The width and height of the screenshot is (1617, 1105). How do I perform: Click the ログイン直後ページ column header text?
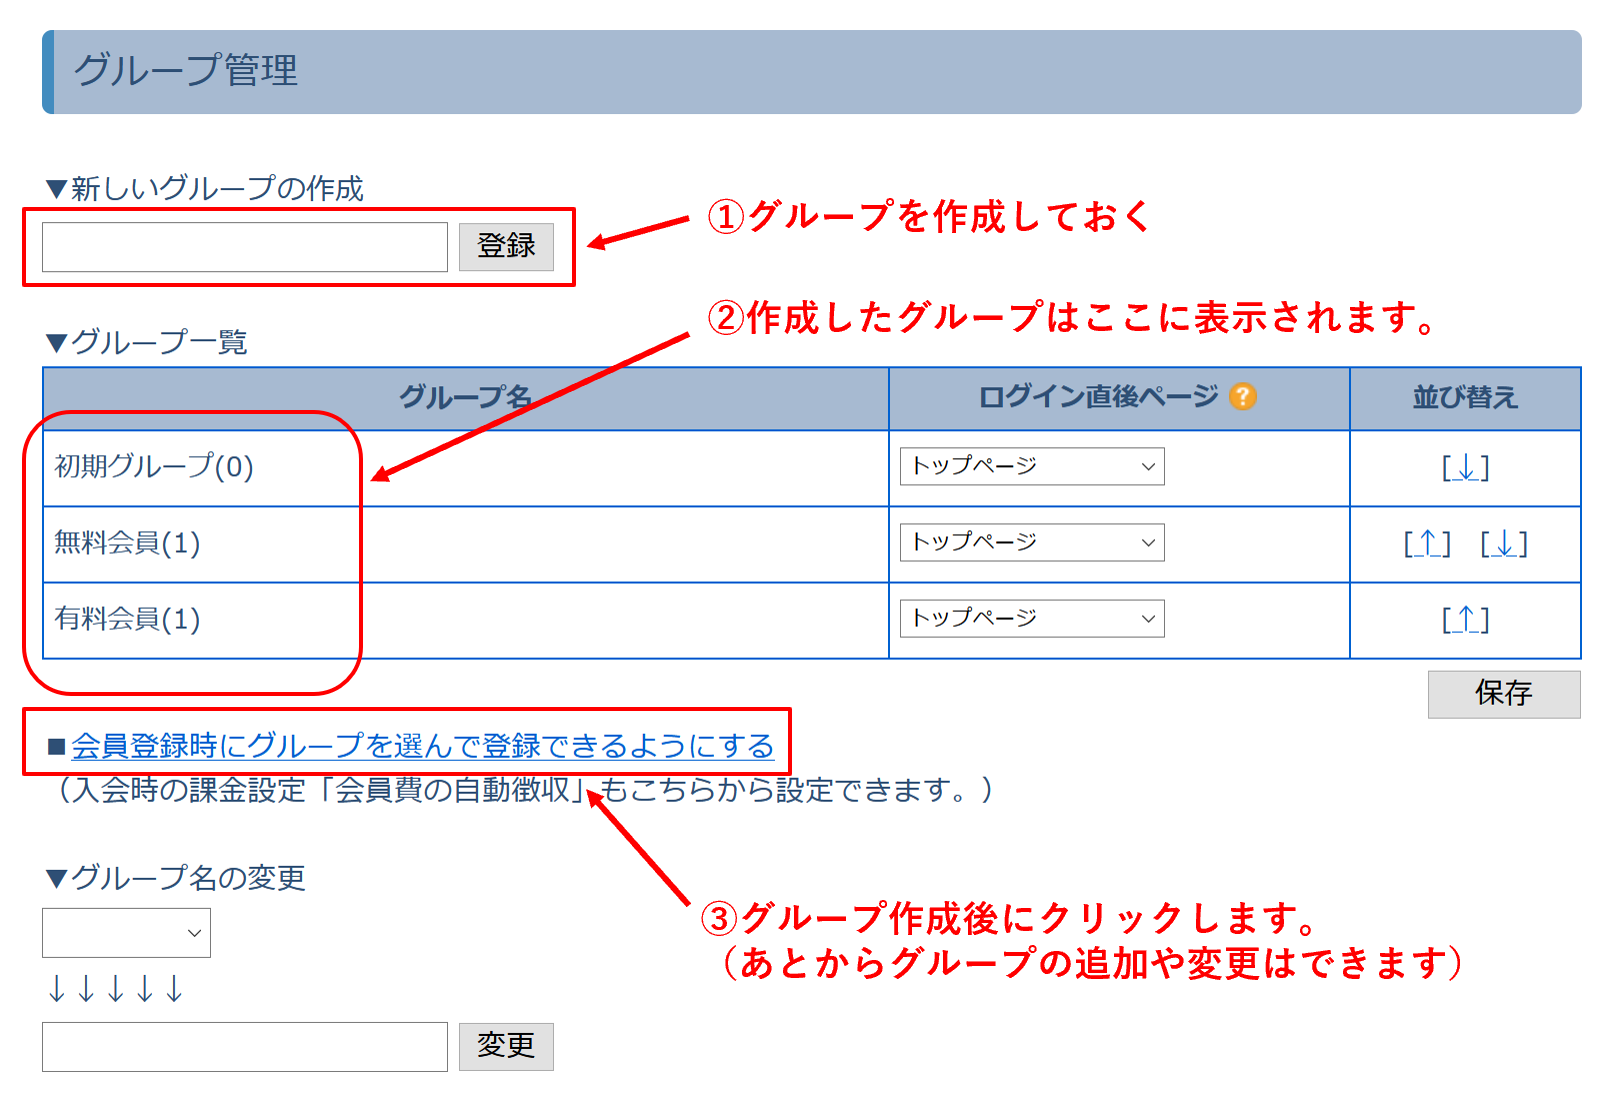pyautogui.click(x=1098, y=397)
